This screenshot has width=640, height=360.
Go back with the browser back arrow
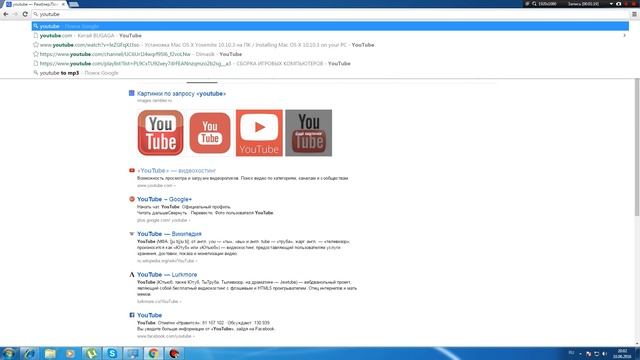[x=6, y=14]
